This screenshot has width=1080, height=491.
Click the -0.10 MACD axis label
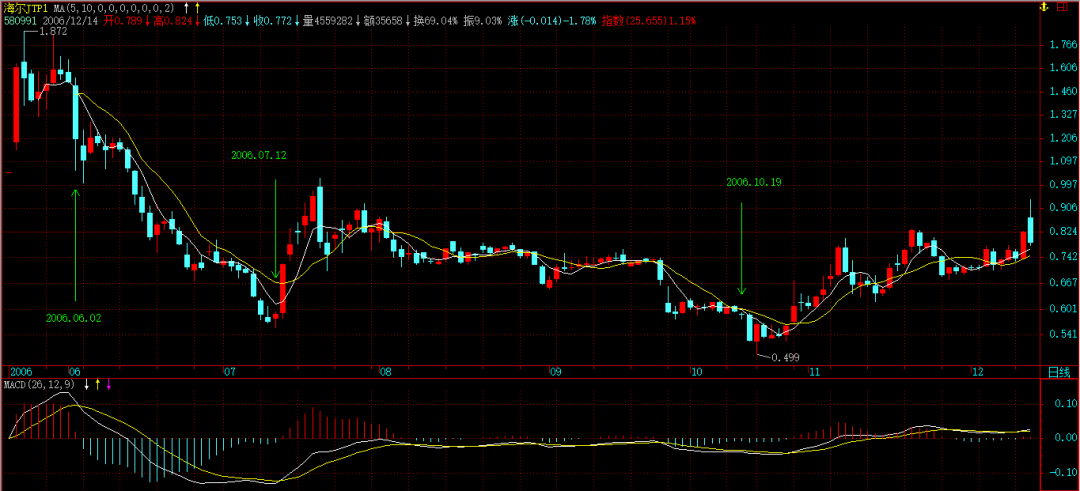[x=1061, y=473]
